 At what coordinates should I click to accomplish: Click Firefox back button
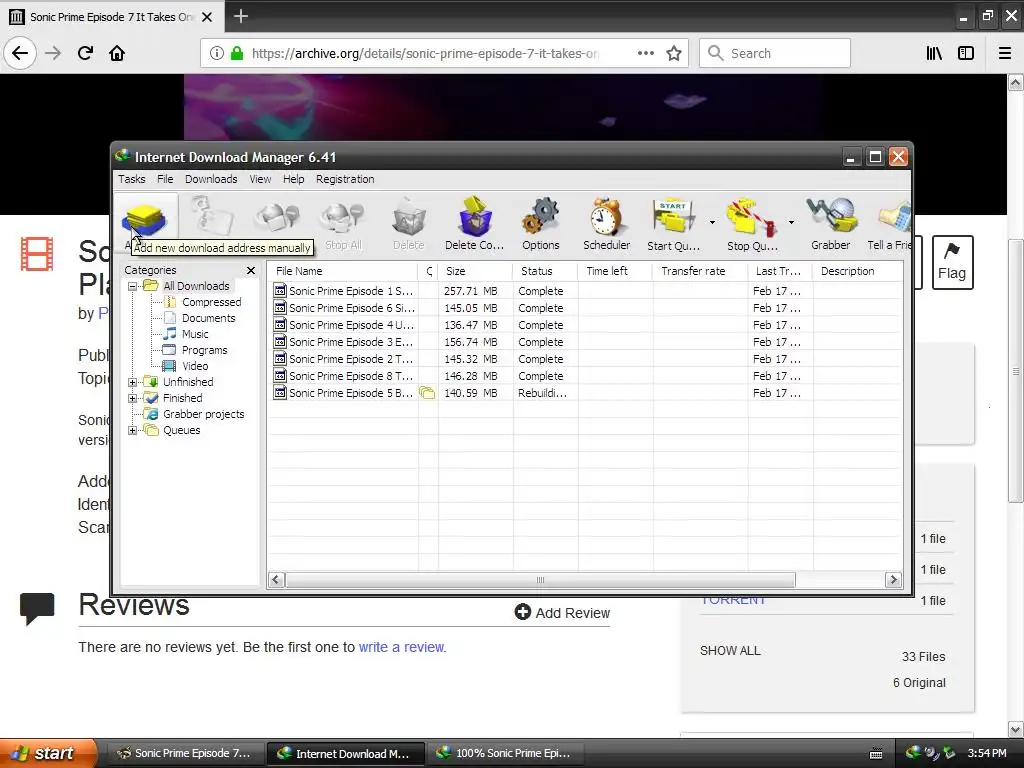point(20,53)
